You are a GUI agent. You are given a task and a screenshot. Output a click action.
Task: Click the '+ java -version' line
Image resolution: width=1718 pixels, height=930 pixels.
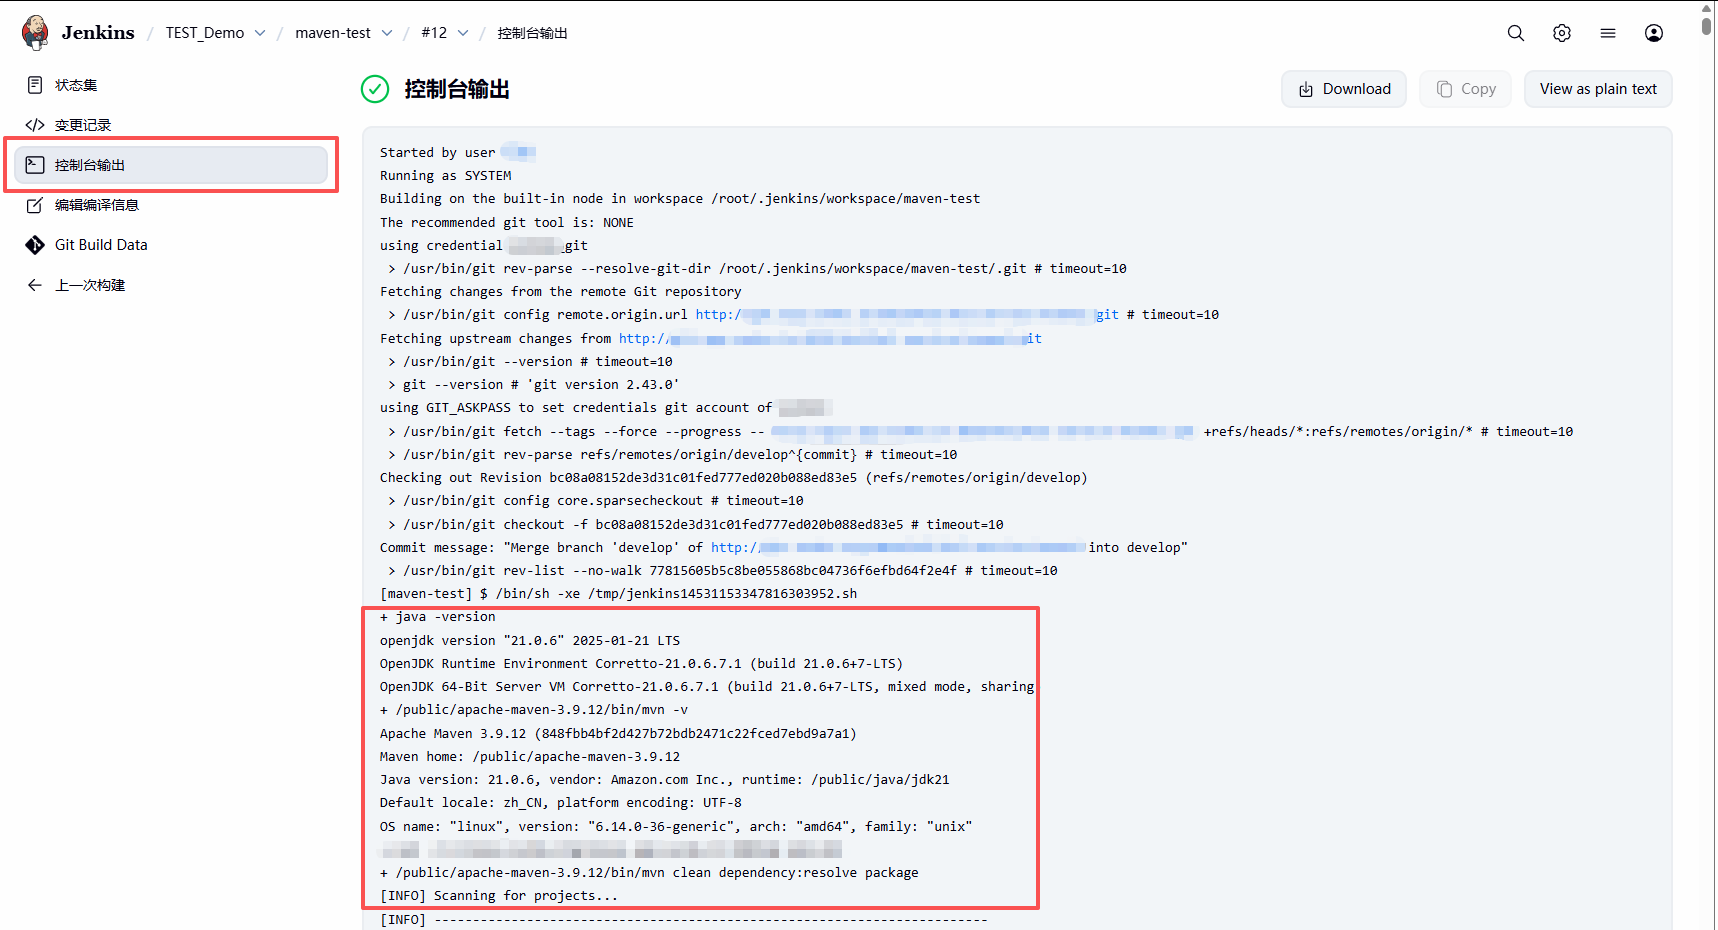438,617
